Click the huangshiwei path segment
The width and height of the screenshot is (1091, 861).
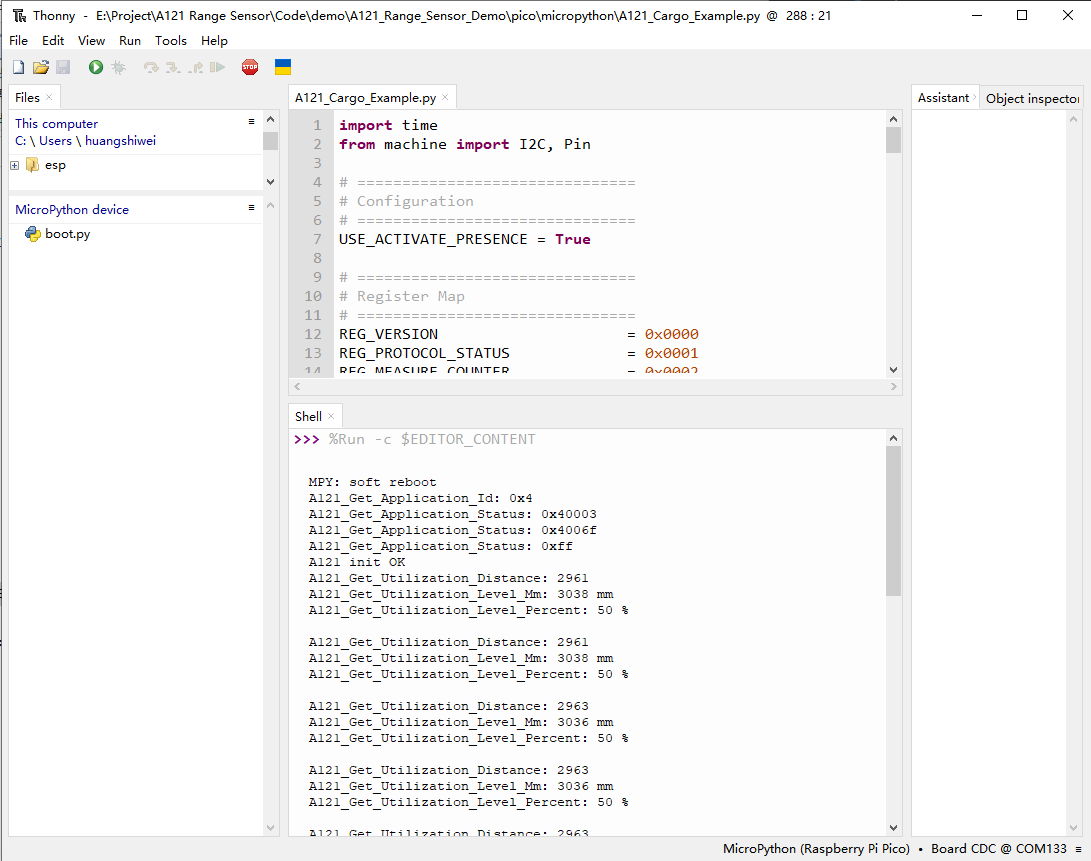[120, 141]
